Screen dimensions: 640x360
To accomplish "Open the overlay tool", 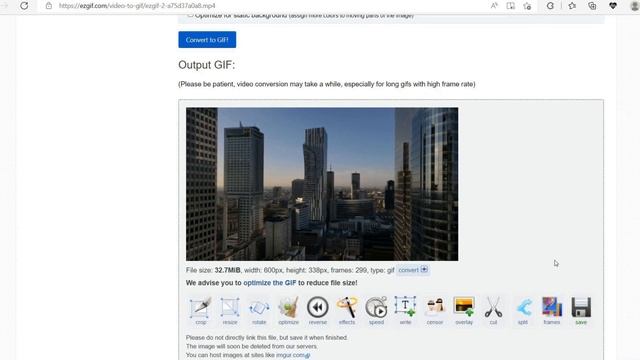I will coord(464,311).
